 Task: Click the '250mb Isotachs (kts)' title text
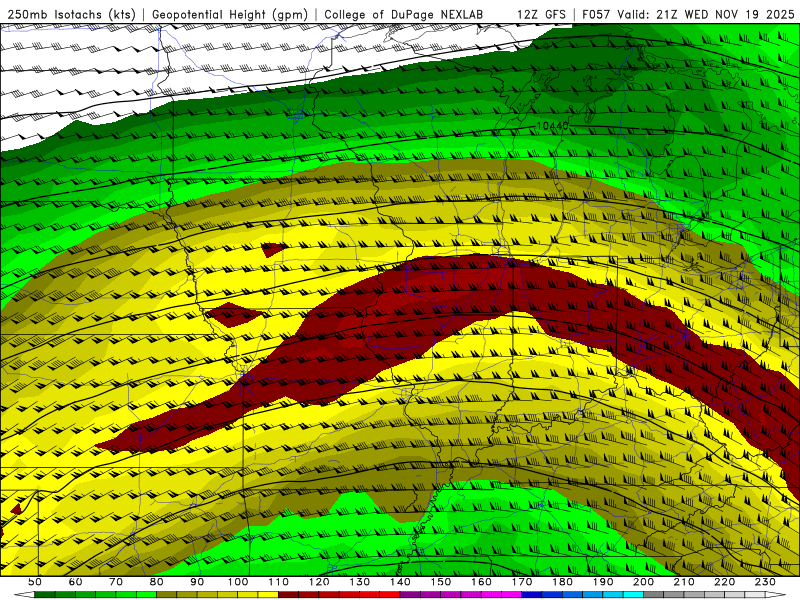click(x=71, y=15)
